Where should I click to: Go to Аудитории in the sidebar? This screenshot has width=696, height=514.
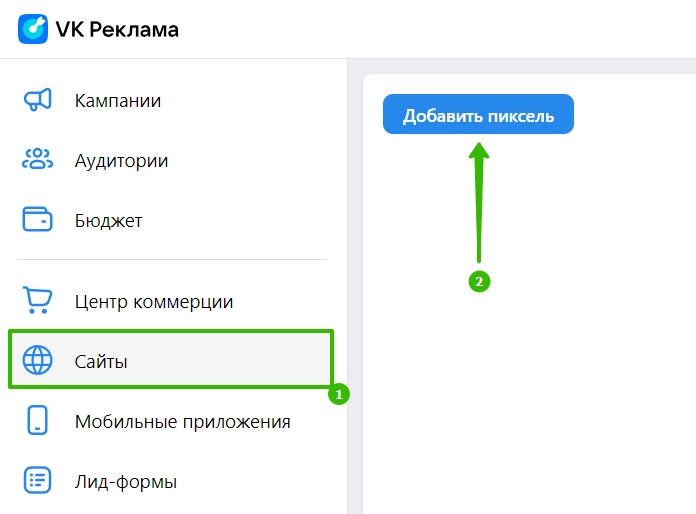click(121, 161)
